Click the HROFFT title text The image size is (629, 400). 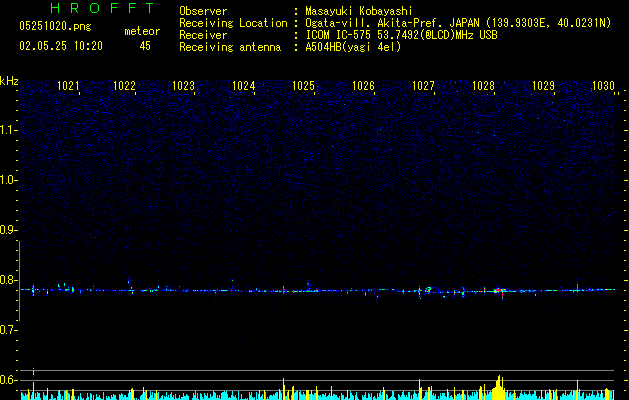pos(103,8)
